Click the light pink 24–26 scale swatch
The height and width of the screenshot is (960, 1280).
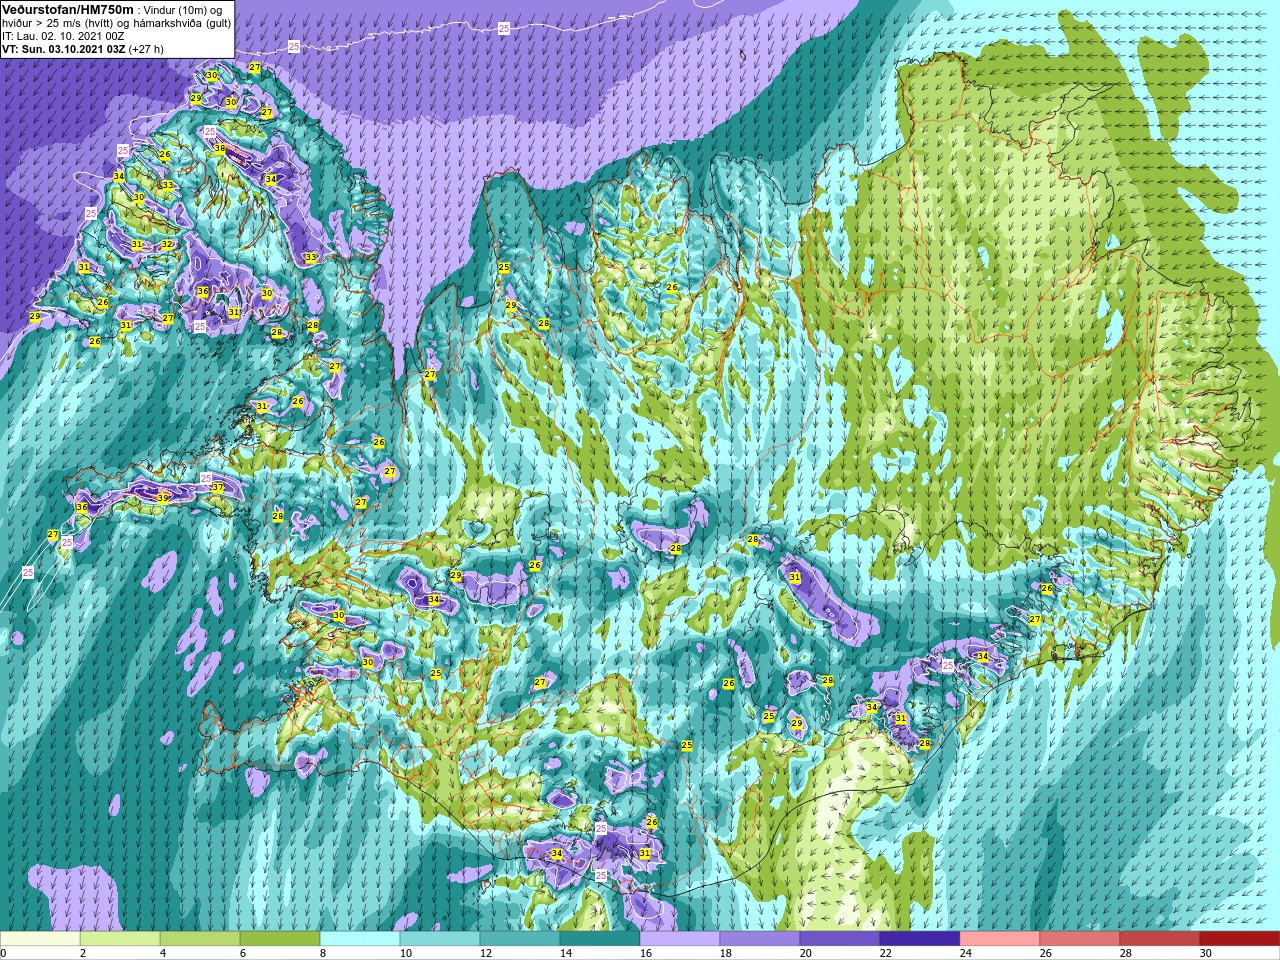click(x=1000, y=939)
